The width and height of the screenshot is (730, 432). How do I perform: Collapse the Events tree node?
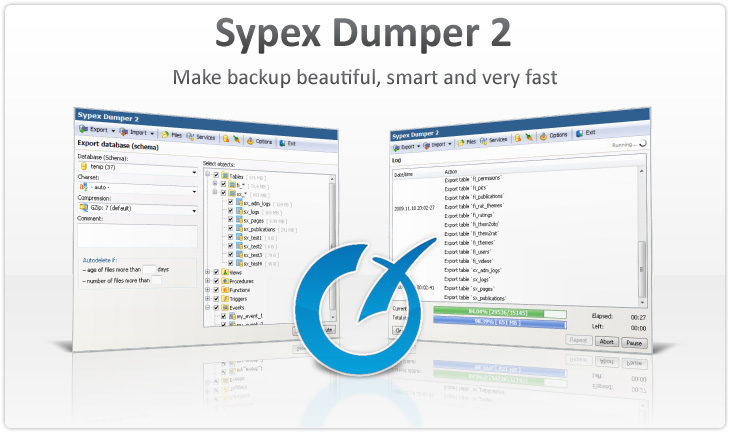click(x=208, y=307)
